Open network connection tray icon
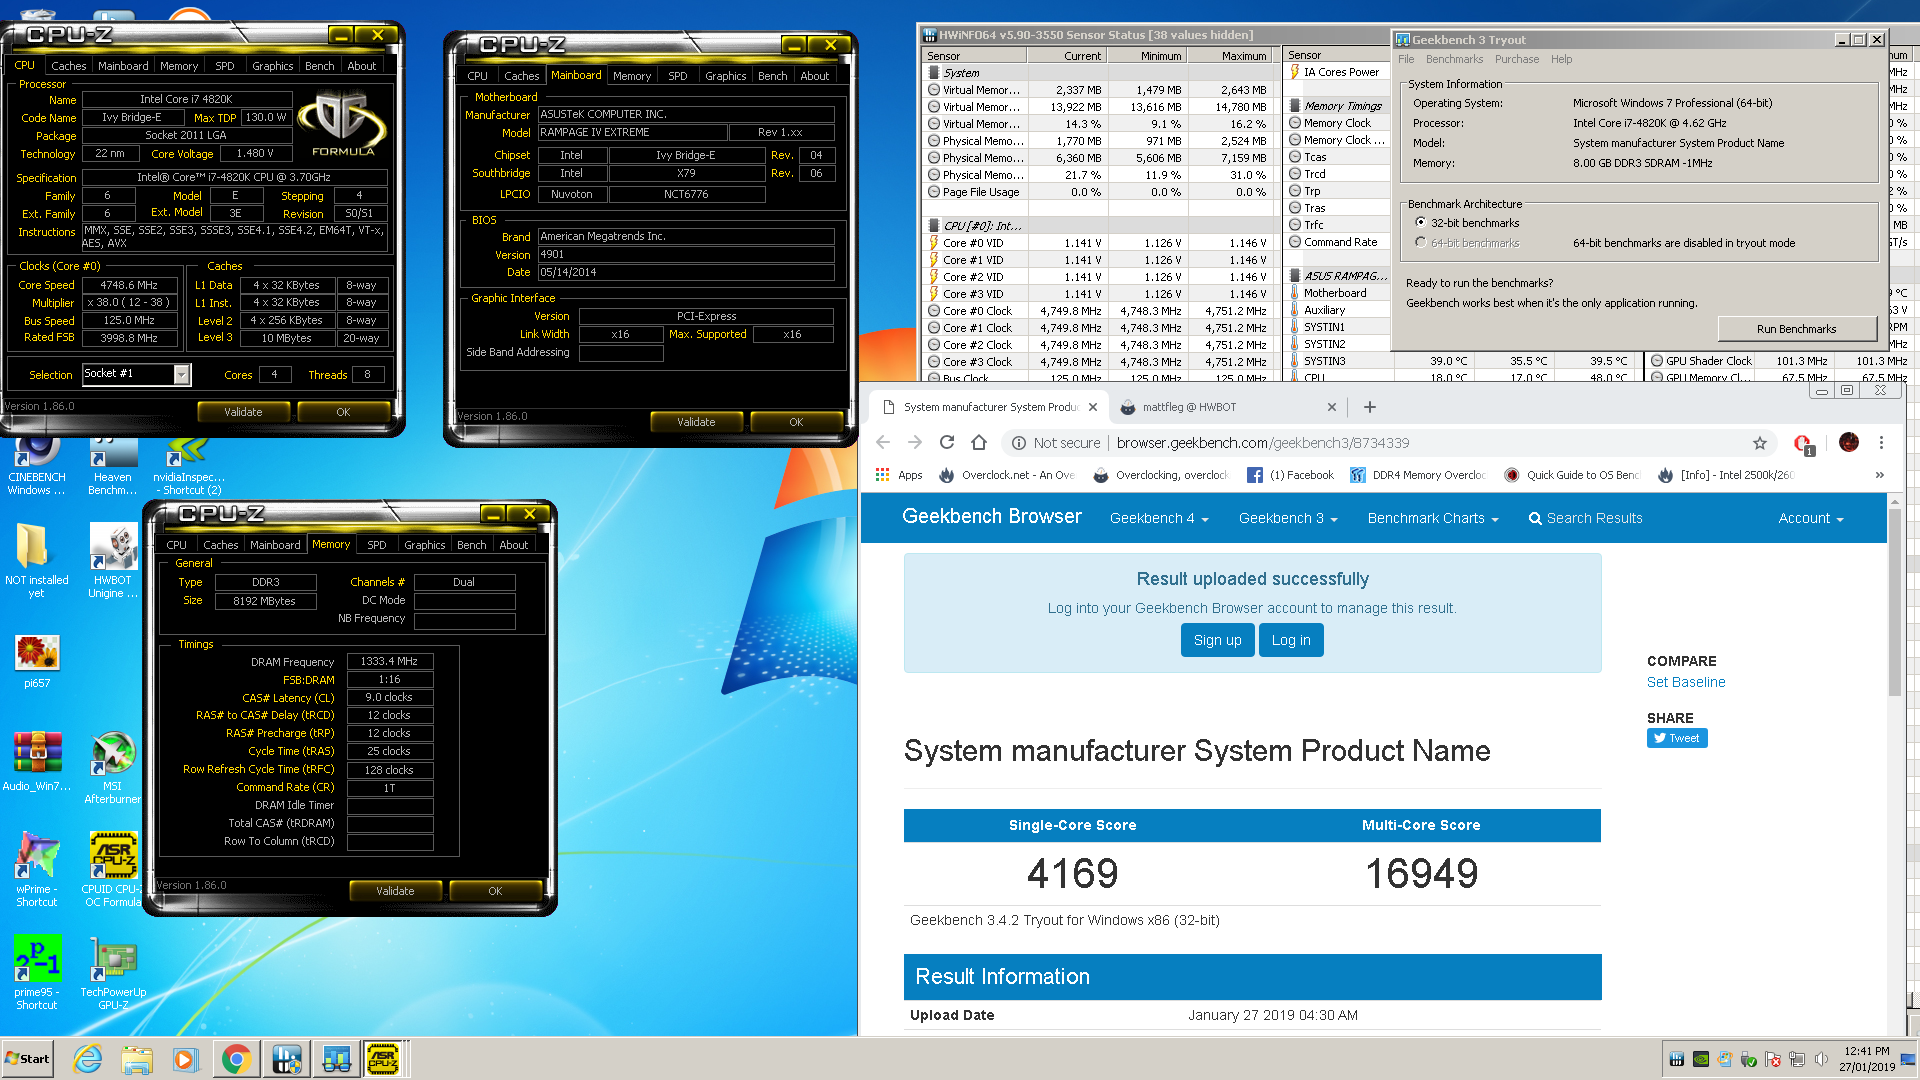1920x1080 pixels. (1797, 1060)
